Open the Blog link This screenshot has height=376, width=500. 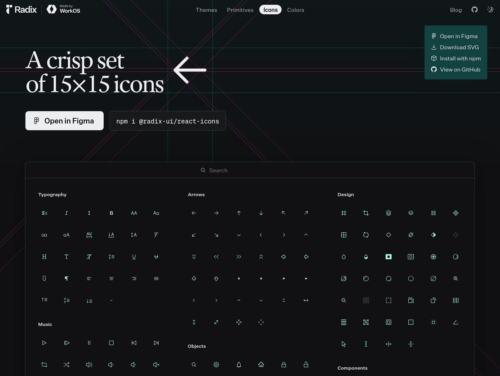456,10
